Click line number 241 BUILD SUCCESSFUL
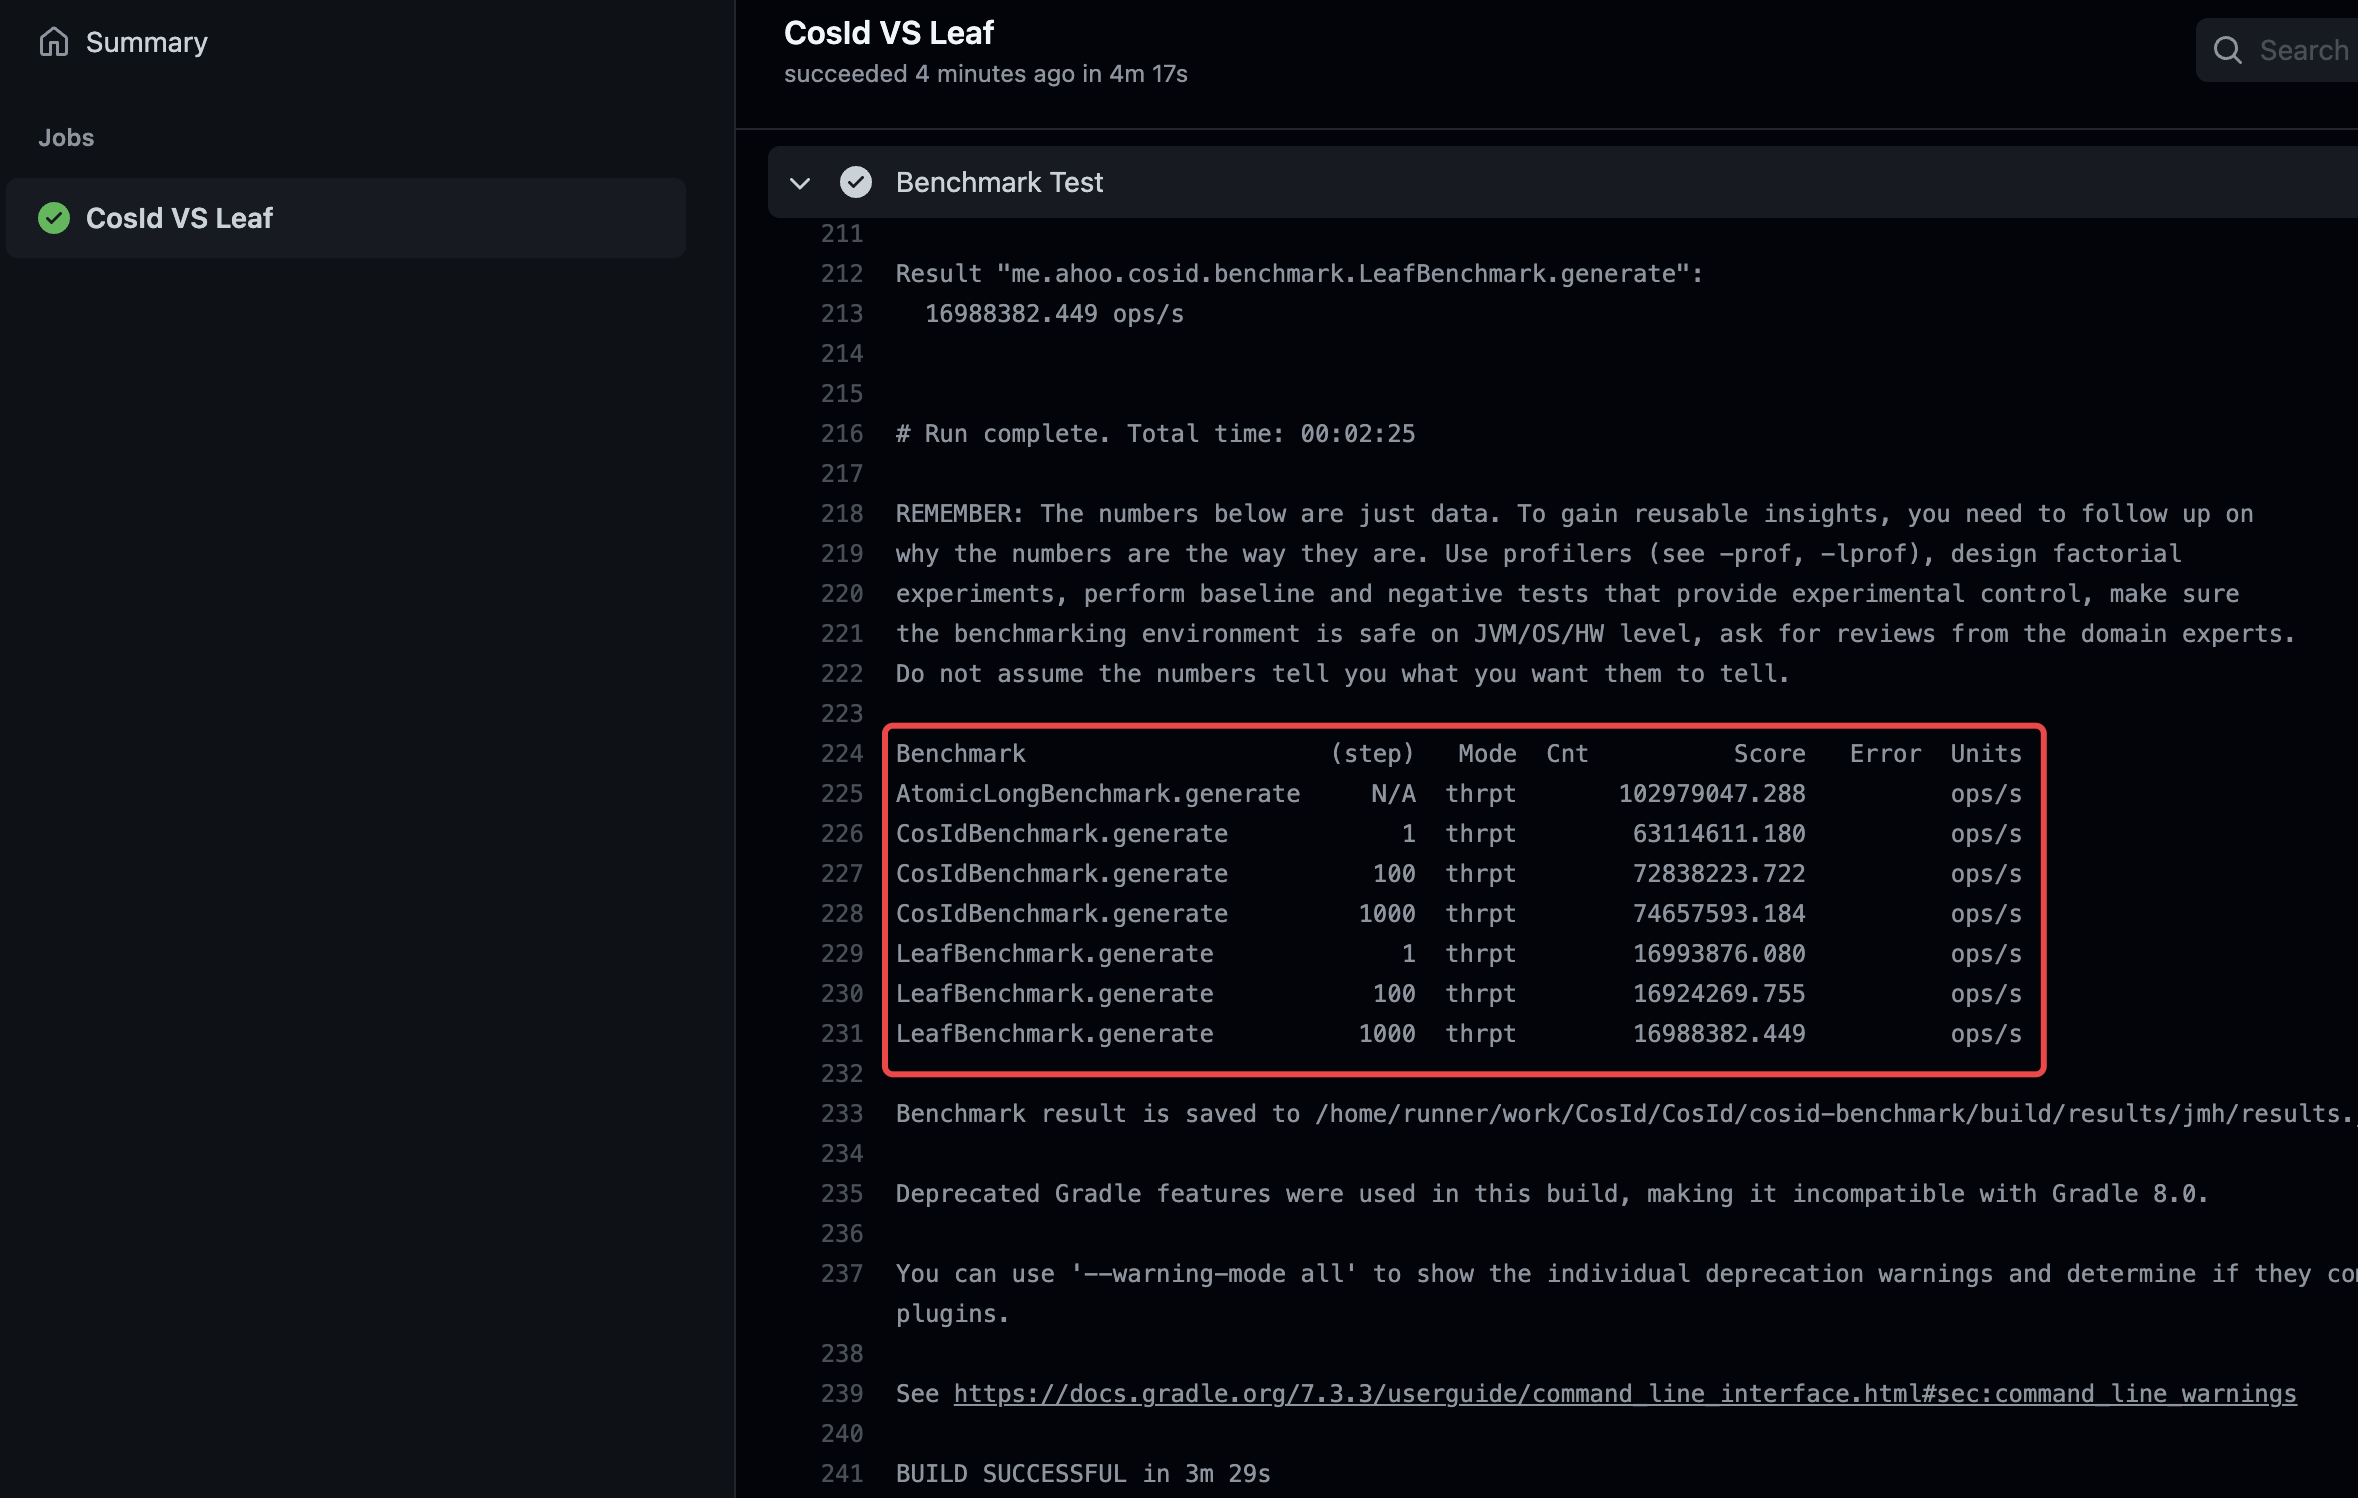The height and width of the screenshot is (1498, 2358). (x=842, y=1474)
